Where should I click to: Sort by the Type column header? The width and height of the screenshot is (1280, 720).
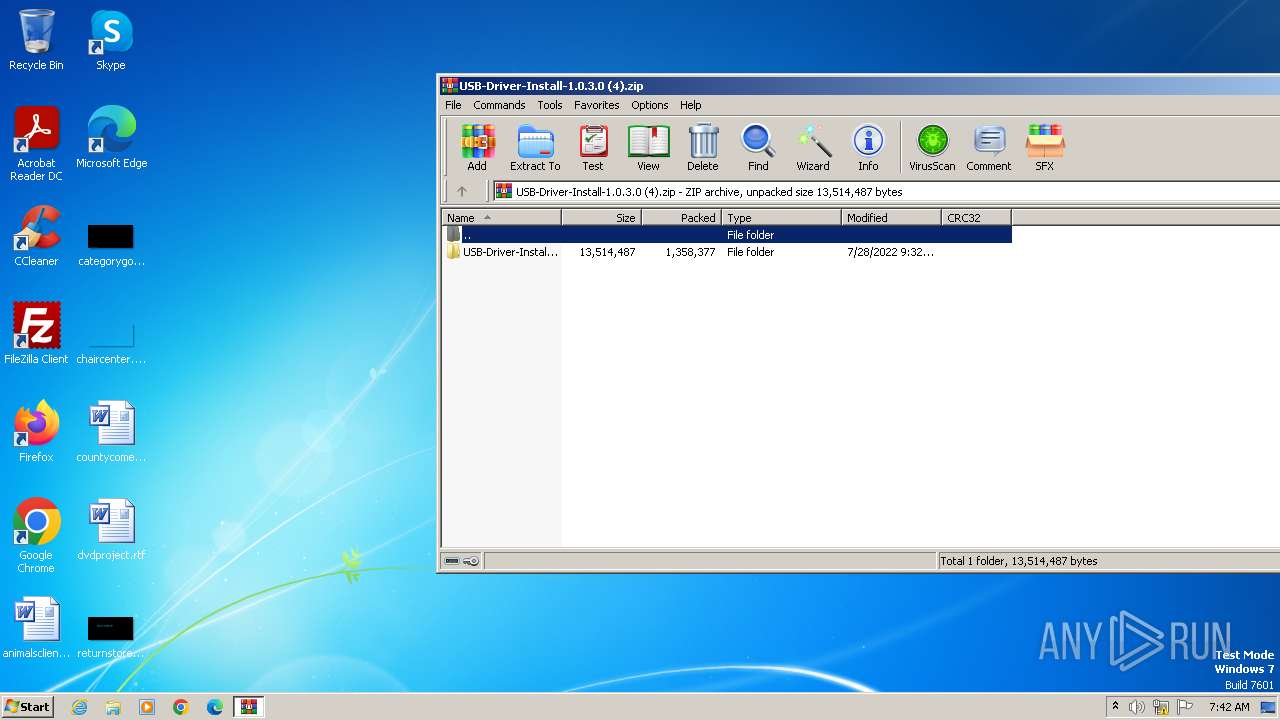click(x=782, y=217)
